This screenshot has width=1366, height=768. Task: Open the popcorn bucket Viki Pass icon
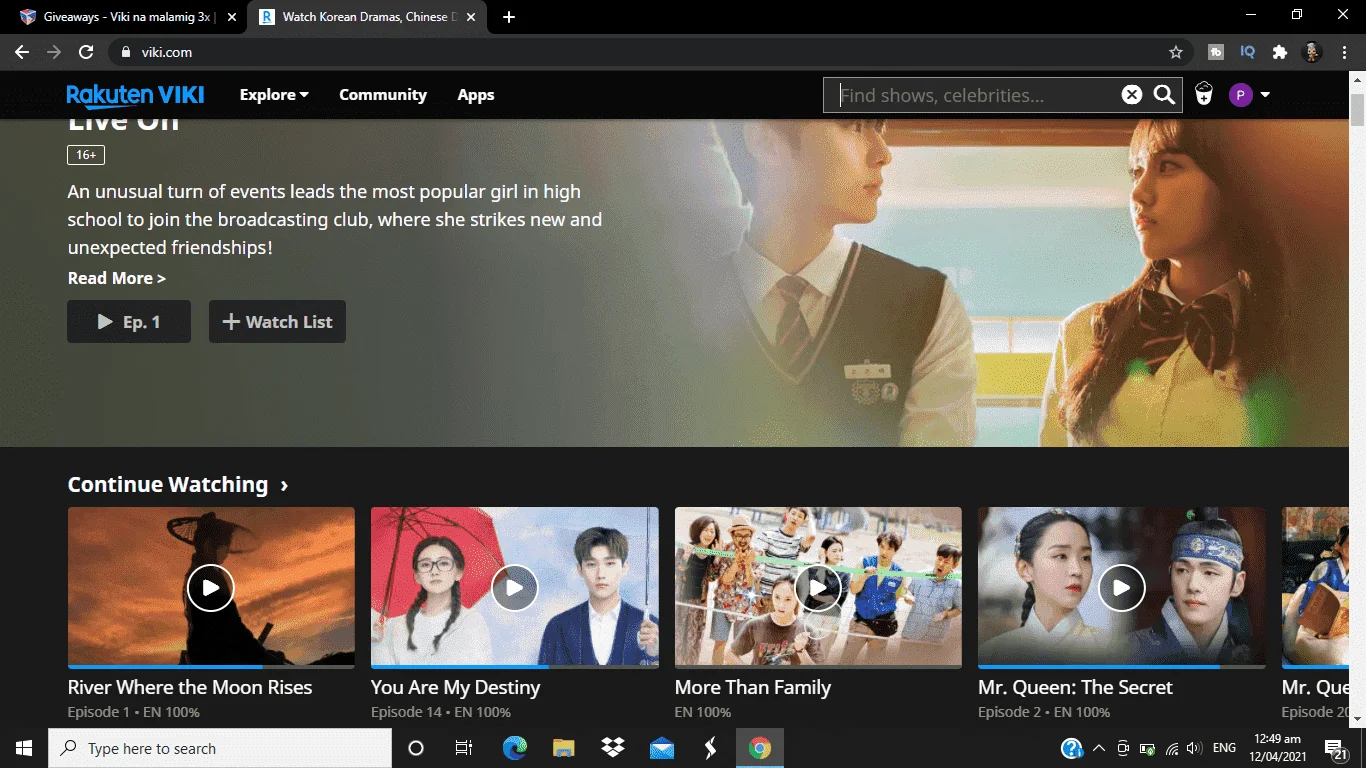1204,95
